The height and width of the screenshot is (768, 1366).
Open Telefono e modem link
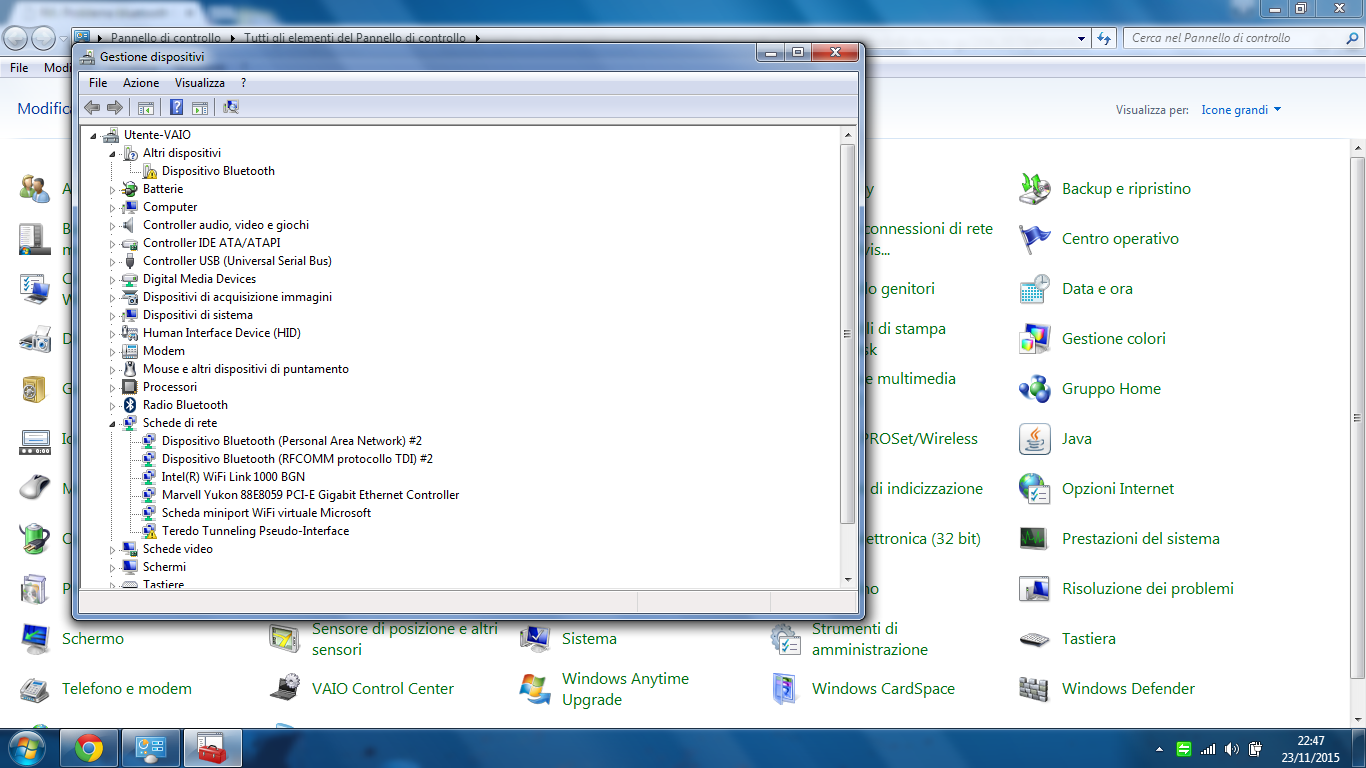[127, 688]
